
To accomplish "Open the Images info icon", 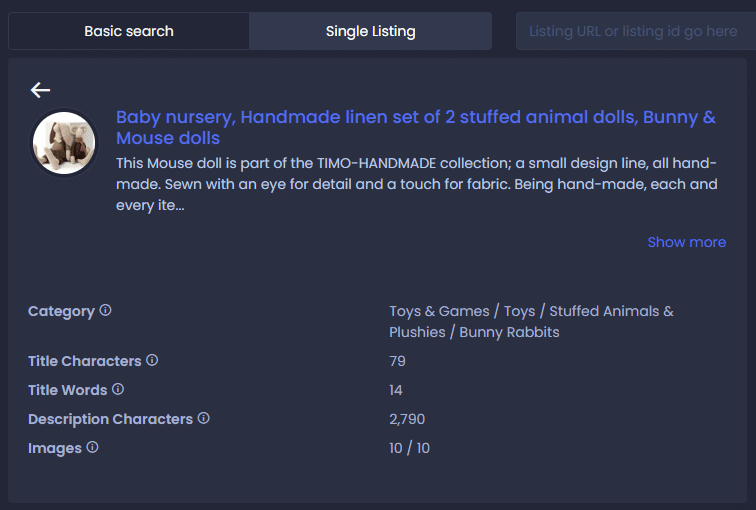I will click(92, 447).
